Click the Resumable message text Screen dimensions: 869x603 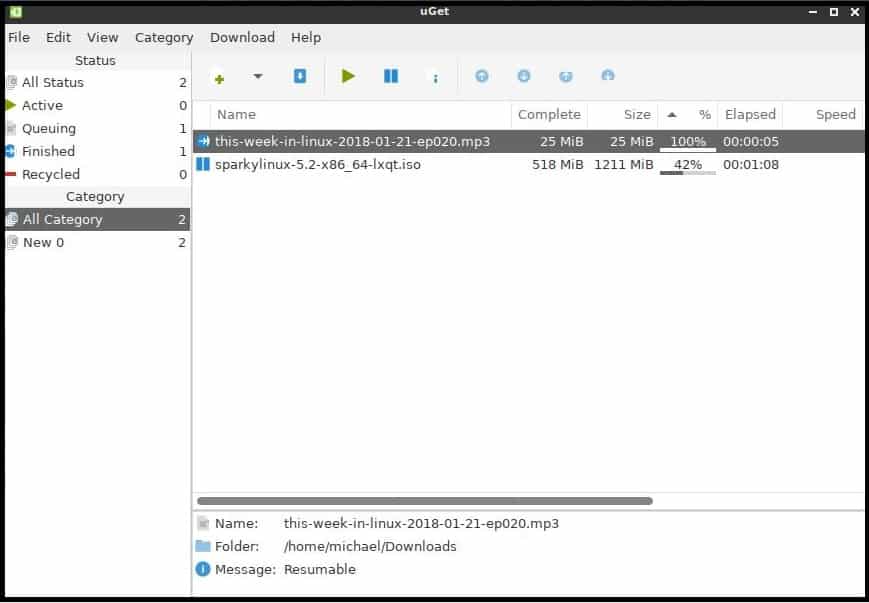320,569
